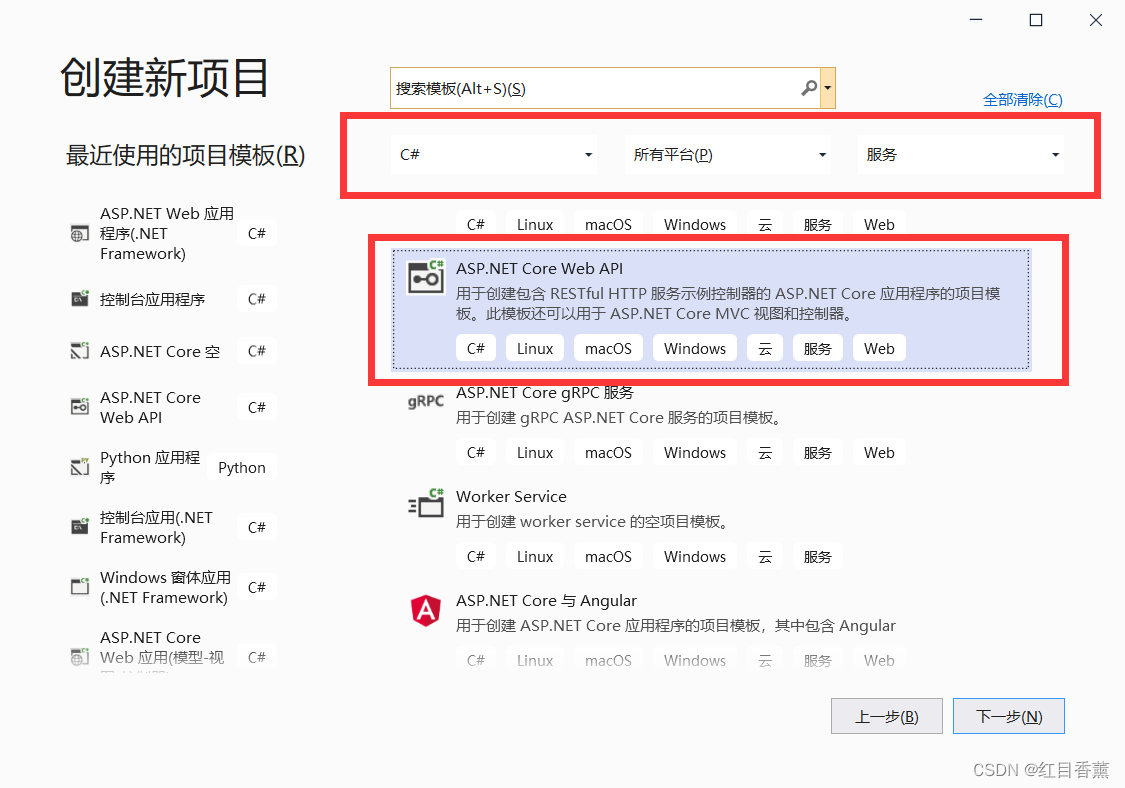1125x788 pixels.
Task: Open the search history dropdown arrow
Action: (828, 88)
